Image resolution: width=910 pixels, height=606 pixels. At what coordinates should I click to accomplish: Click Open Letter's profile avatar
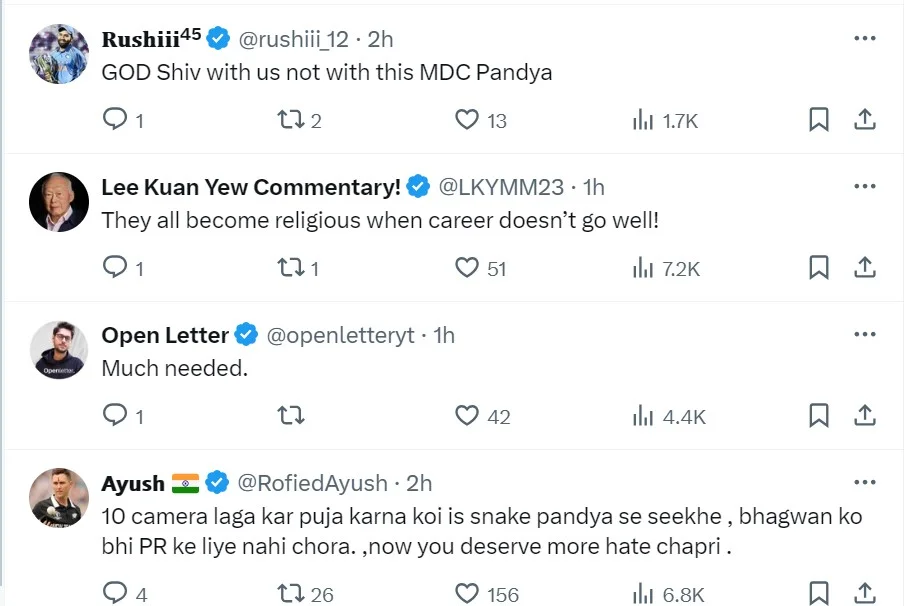click(58, 350)
